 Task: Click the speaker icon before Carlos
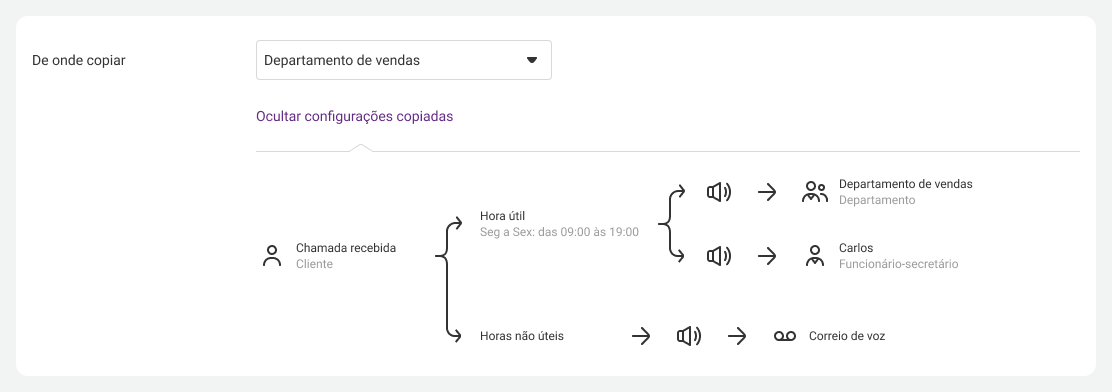[x=718, y=256]
